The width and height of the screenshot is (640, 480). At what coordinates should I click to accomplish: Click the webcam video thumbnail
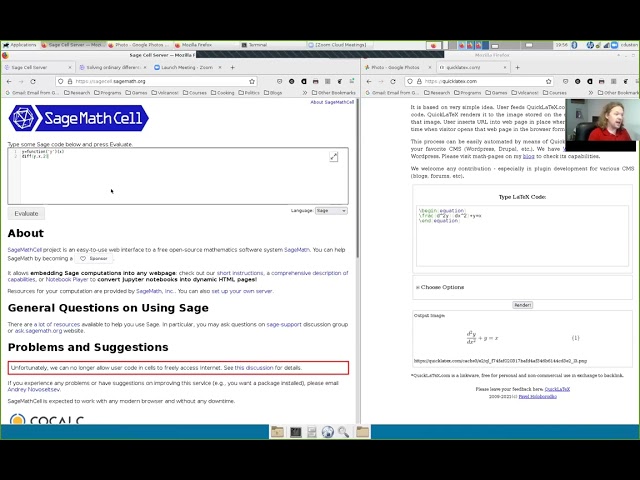point(600,124)
